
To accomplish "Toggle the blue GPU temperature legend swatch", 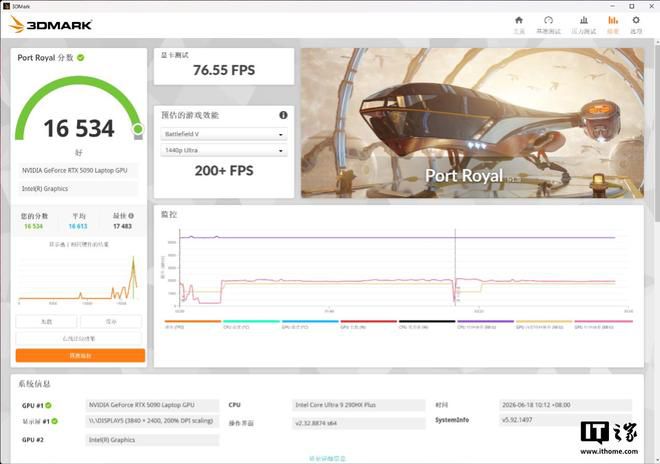I will click(310, 321).
